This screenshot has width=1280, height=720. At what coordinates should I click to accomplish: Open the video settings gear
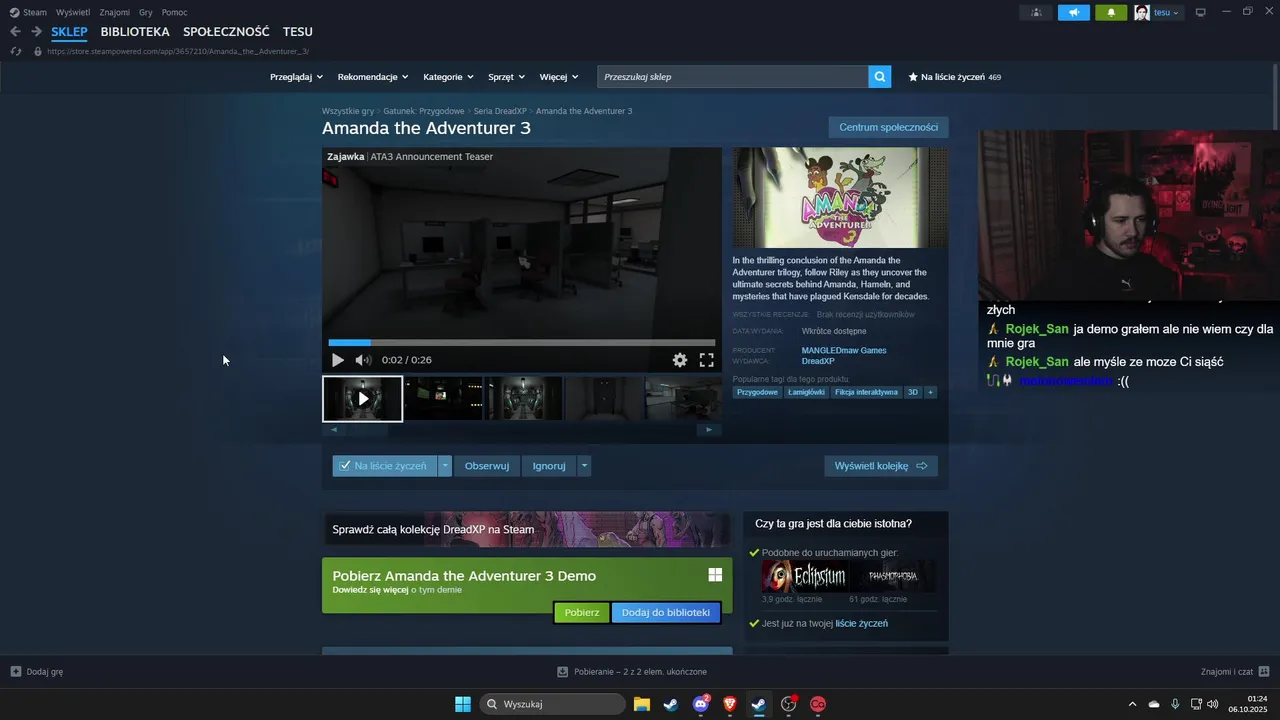point(680,360)
